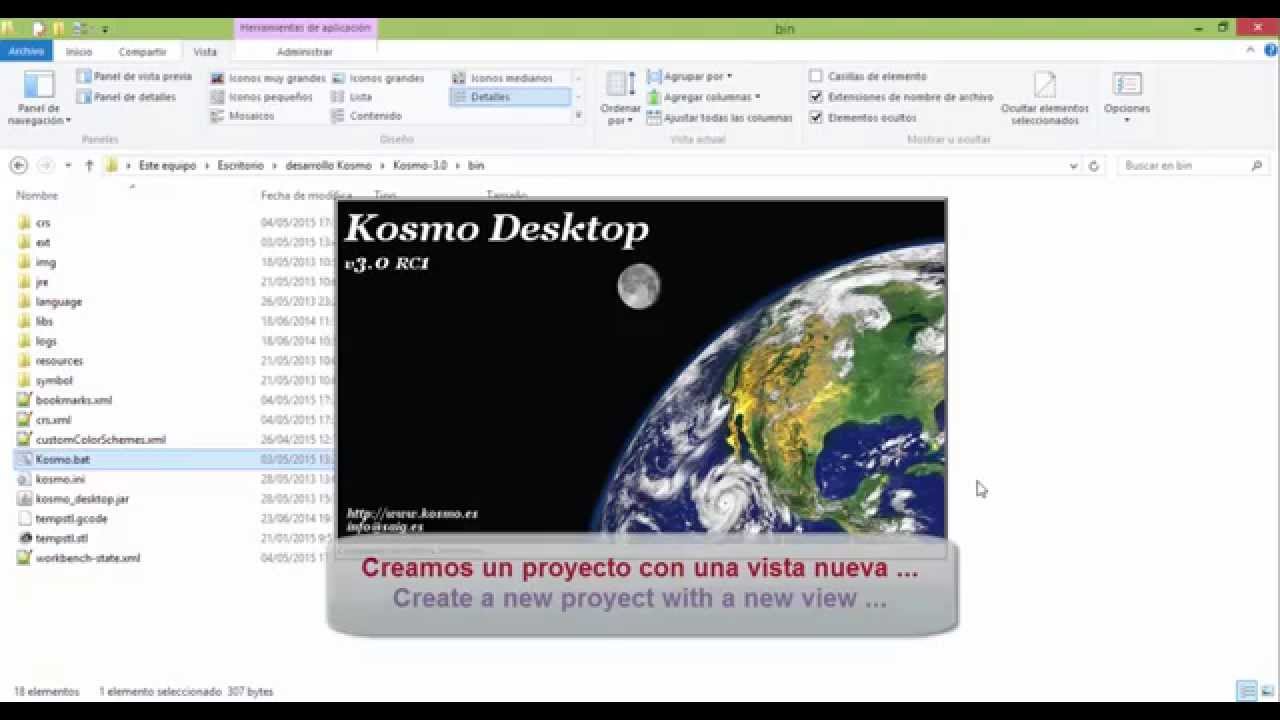The image size is (1280, 720).
Task: Select the img folder
Action: click(x=46, y=262)
